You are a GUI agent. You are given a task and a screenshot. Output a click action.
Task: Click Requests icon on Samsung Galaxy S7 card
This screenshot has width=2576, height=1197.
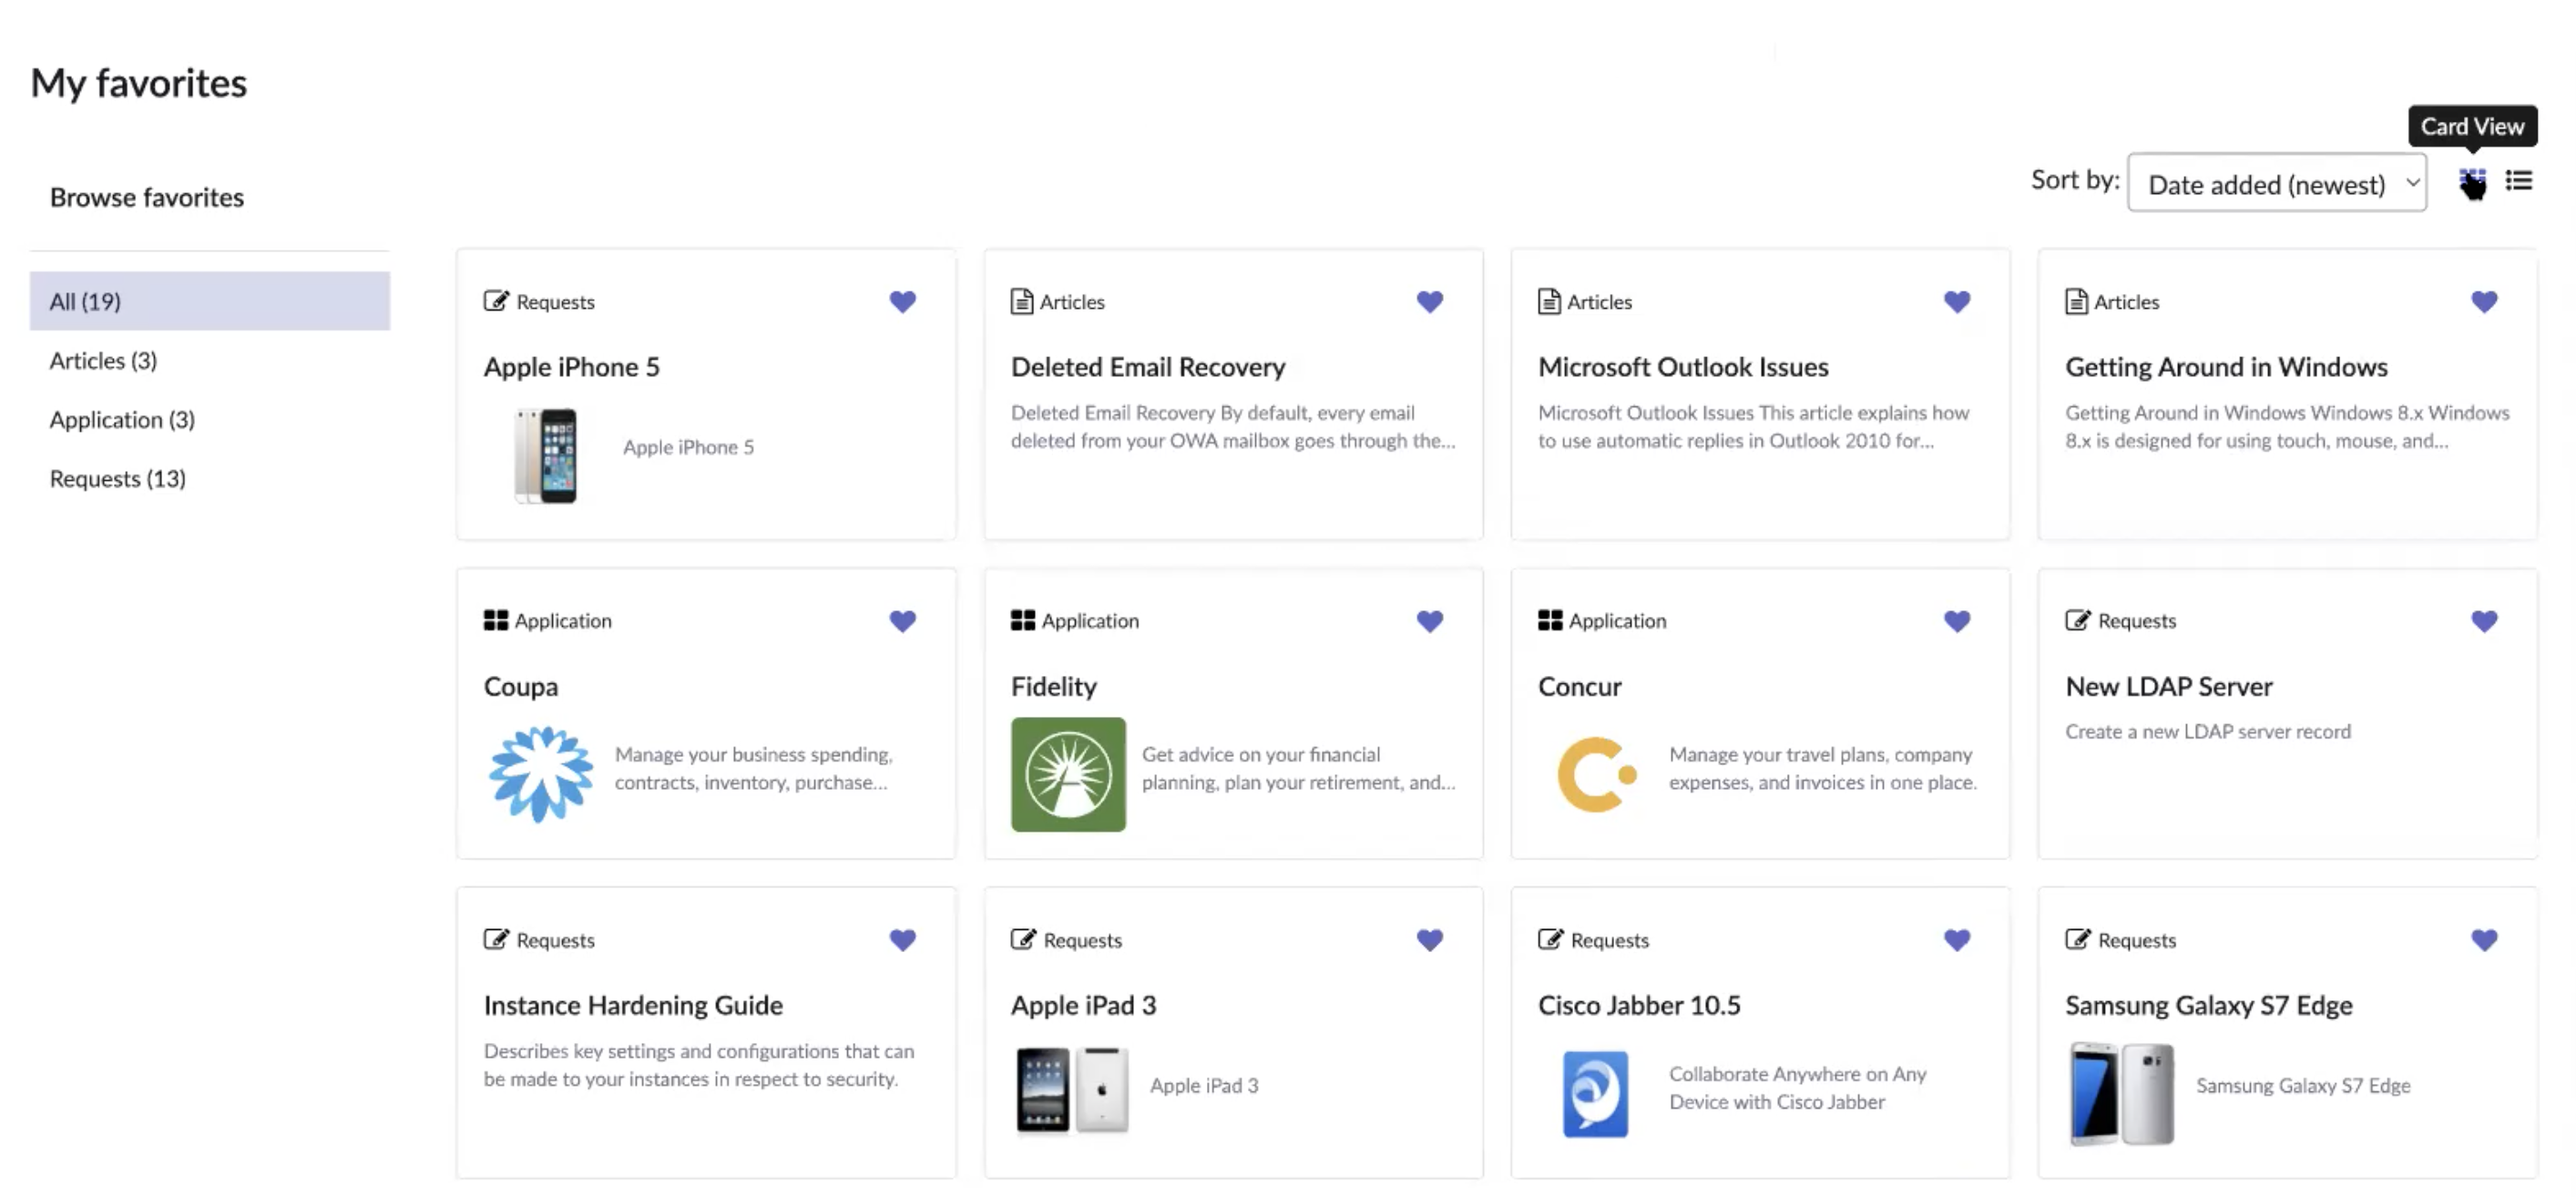coord(2078,940)
